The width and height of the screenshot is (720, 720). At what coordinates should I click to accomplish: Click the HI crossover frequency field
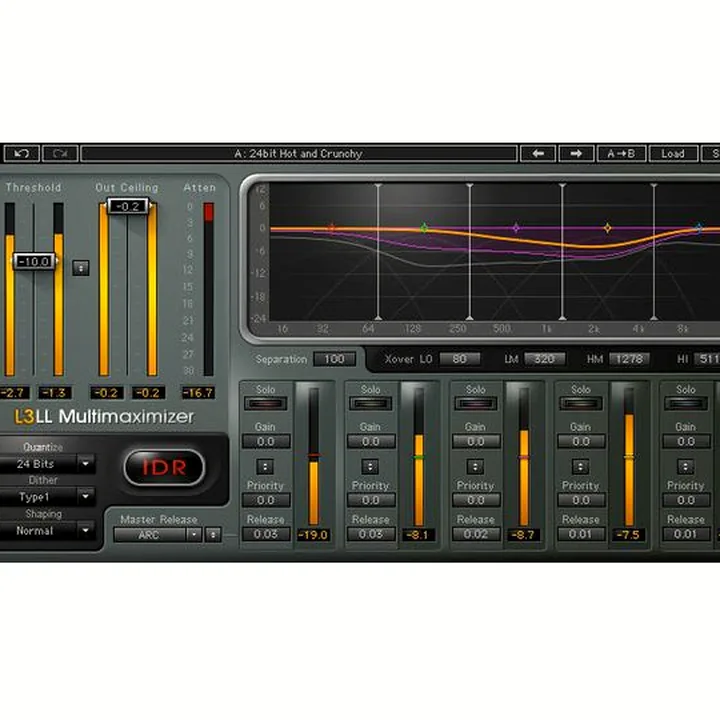(x=707, y=359)
